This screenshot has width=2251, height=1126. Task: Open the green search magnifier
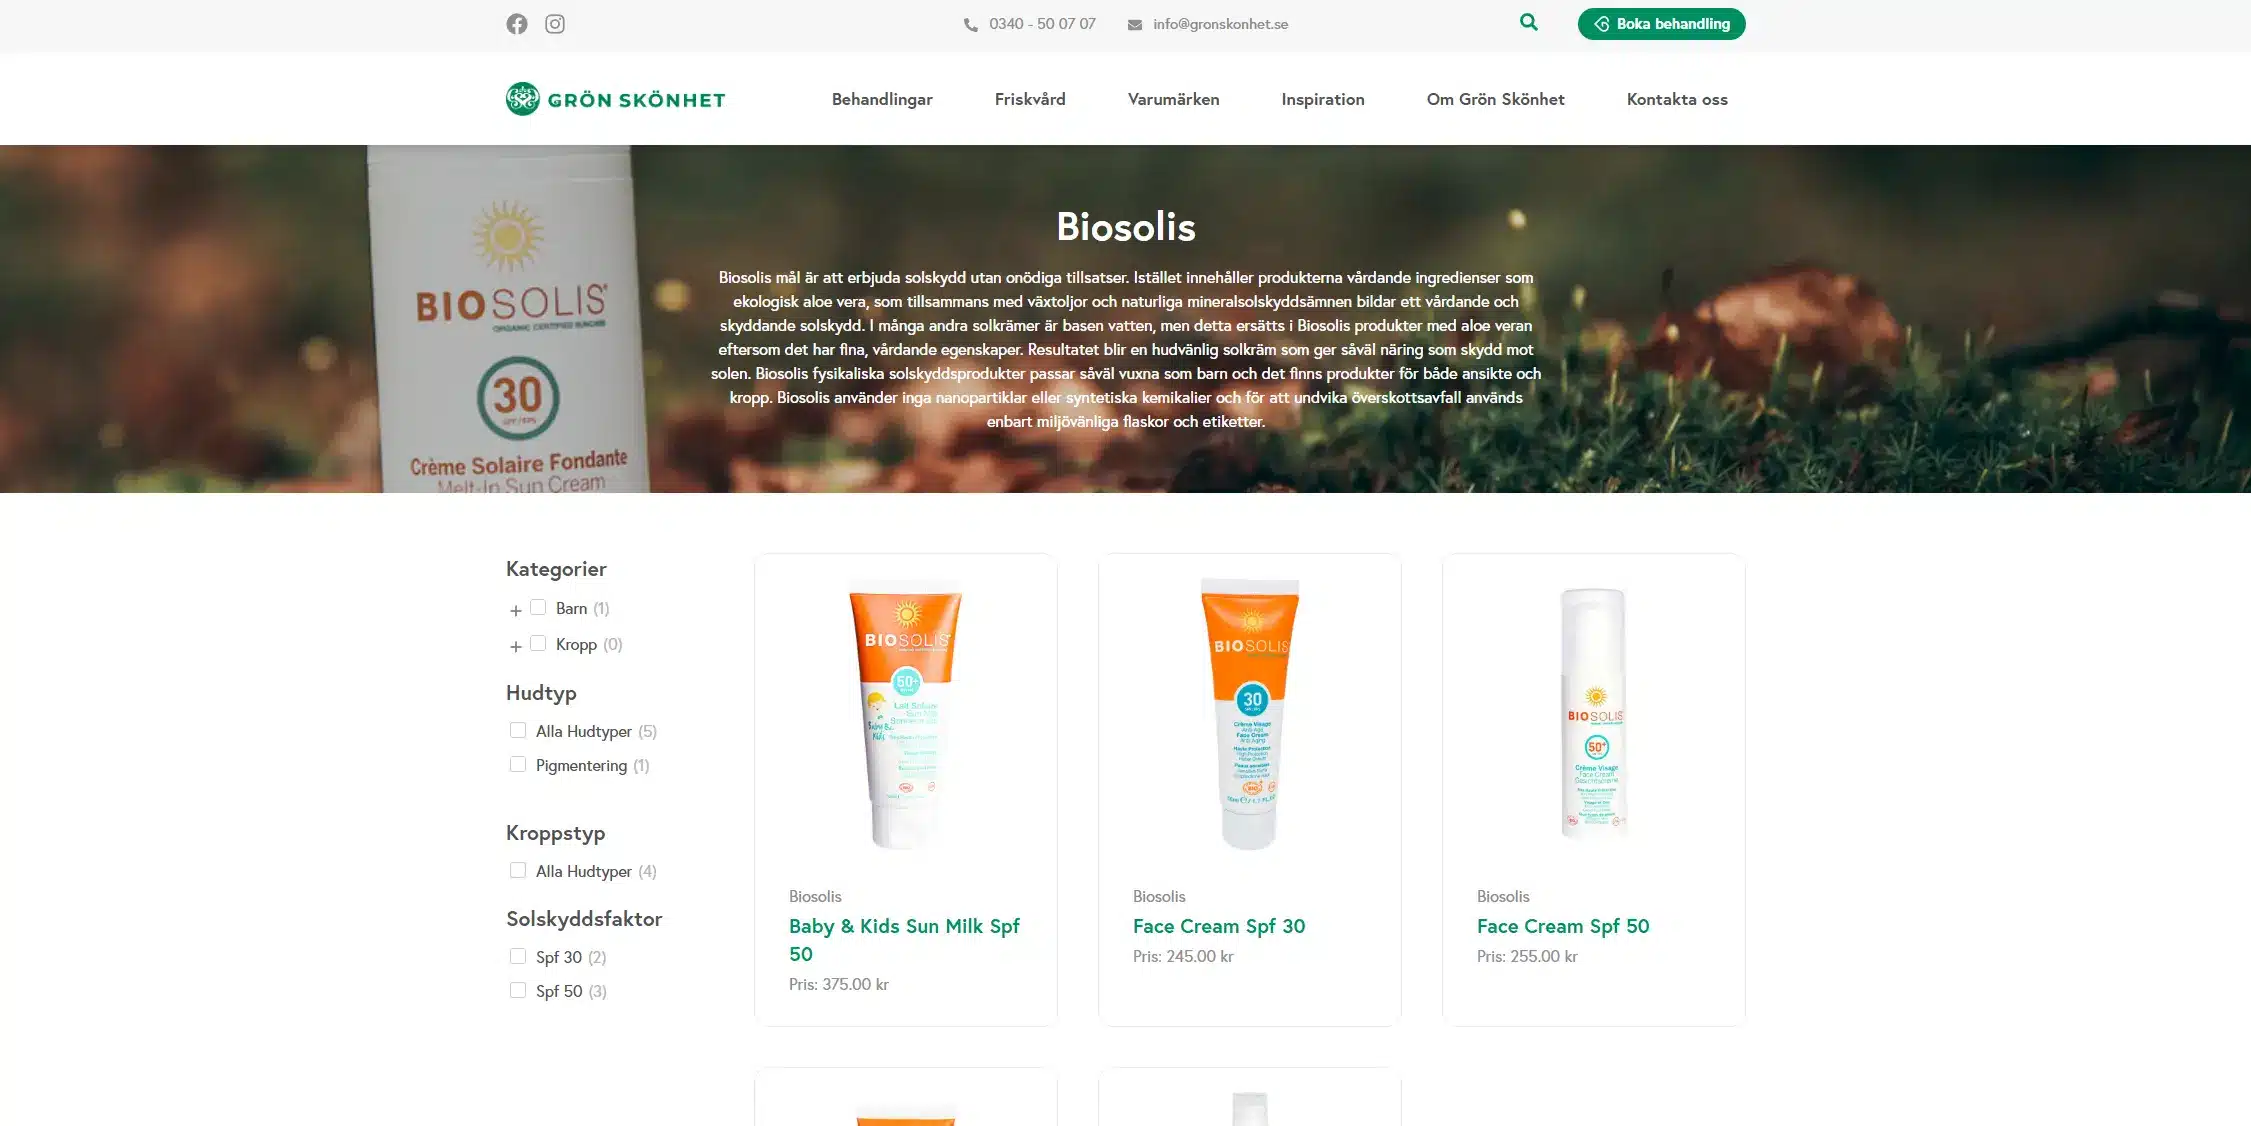[1528, 22]
